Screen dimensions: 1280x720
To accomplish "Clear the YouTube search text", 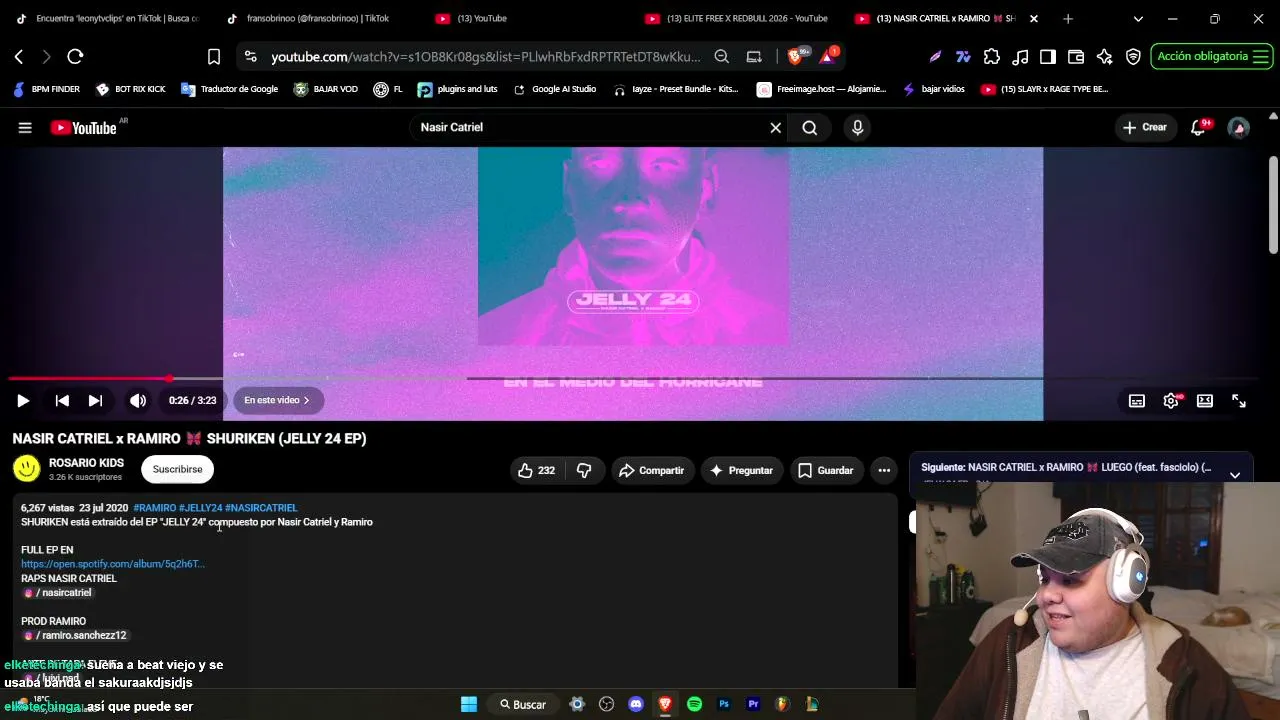I will [x=775, y=128].
